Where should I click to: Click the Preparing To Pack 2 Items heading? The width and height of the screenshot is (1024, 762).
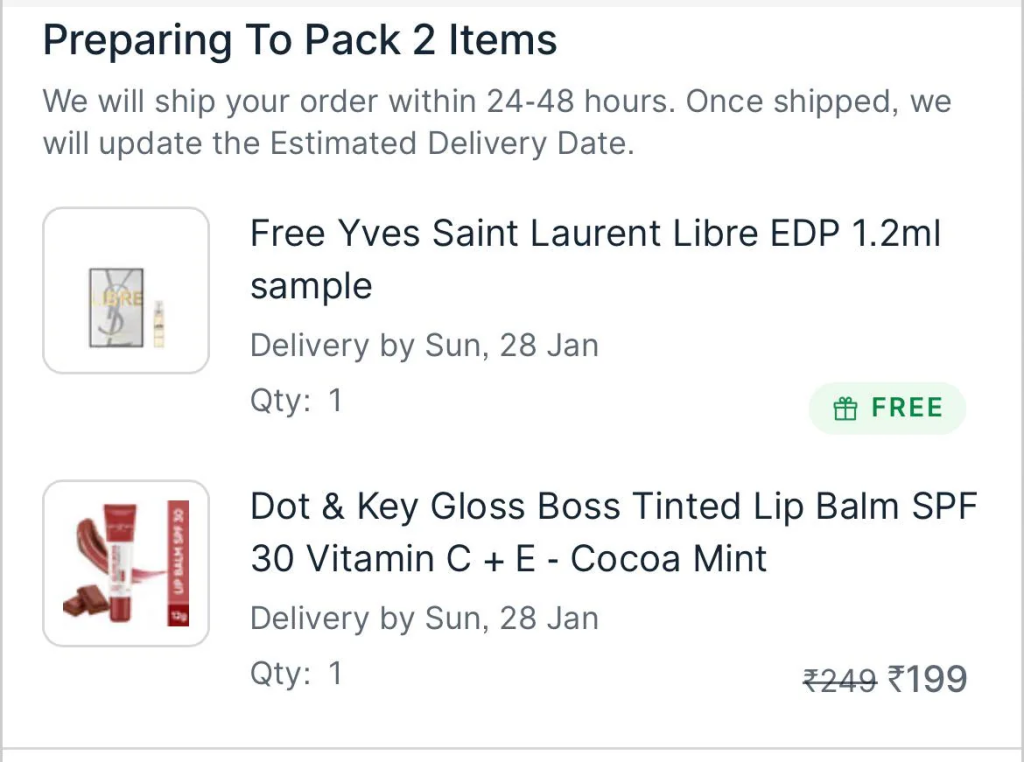pyautogui.click(x=299, y=40)
